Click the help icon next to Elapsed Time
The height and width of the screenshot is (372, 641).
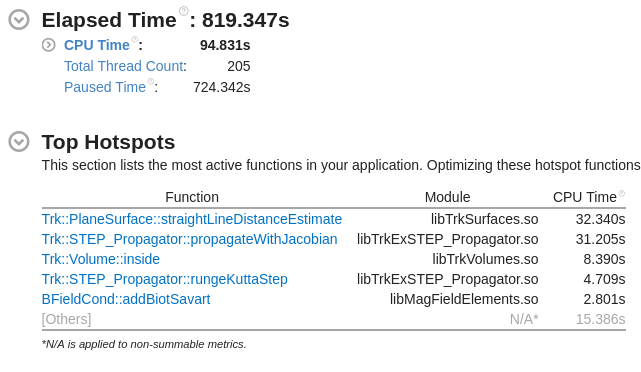click(184, 11)
